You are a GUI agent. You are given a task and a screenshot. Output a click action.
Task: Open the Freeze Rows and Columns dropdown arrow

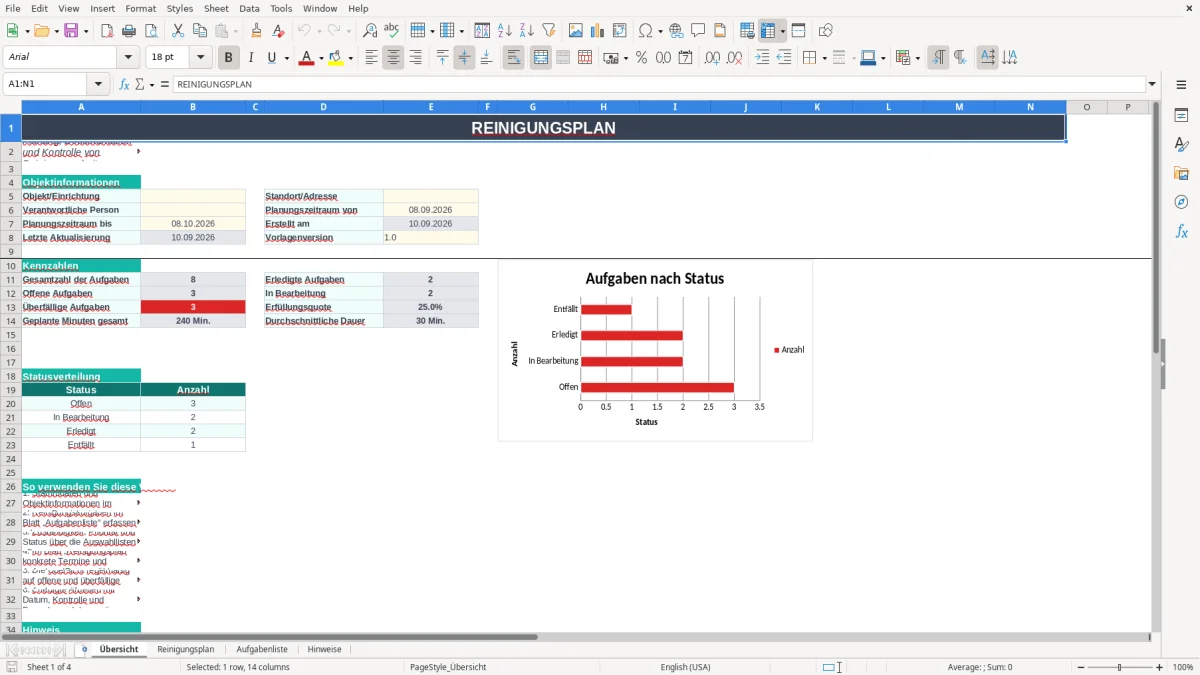783,31
